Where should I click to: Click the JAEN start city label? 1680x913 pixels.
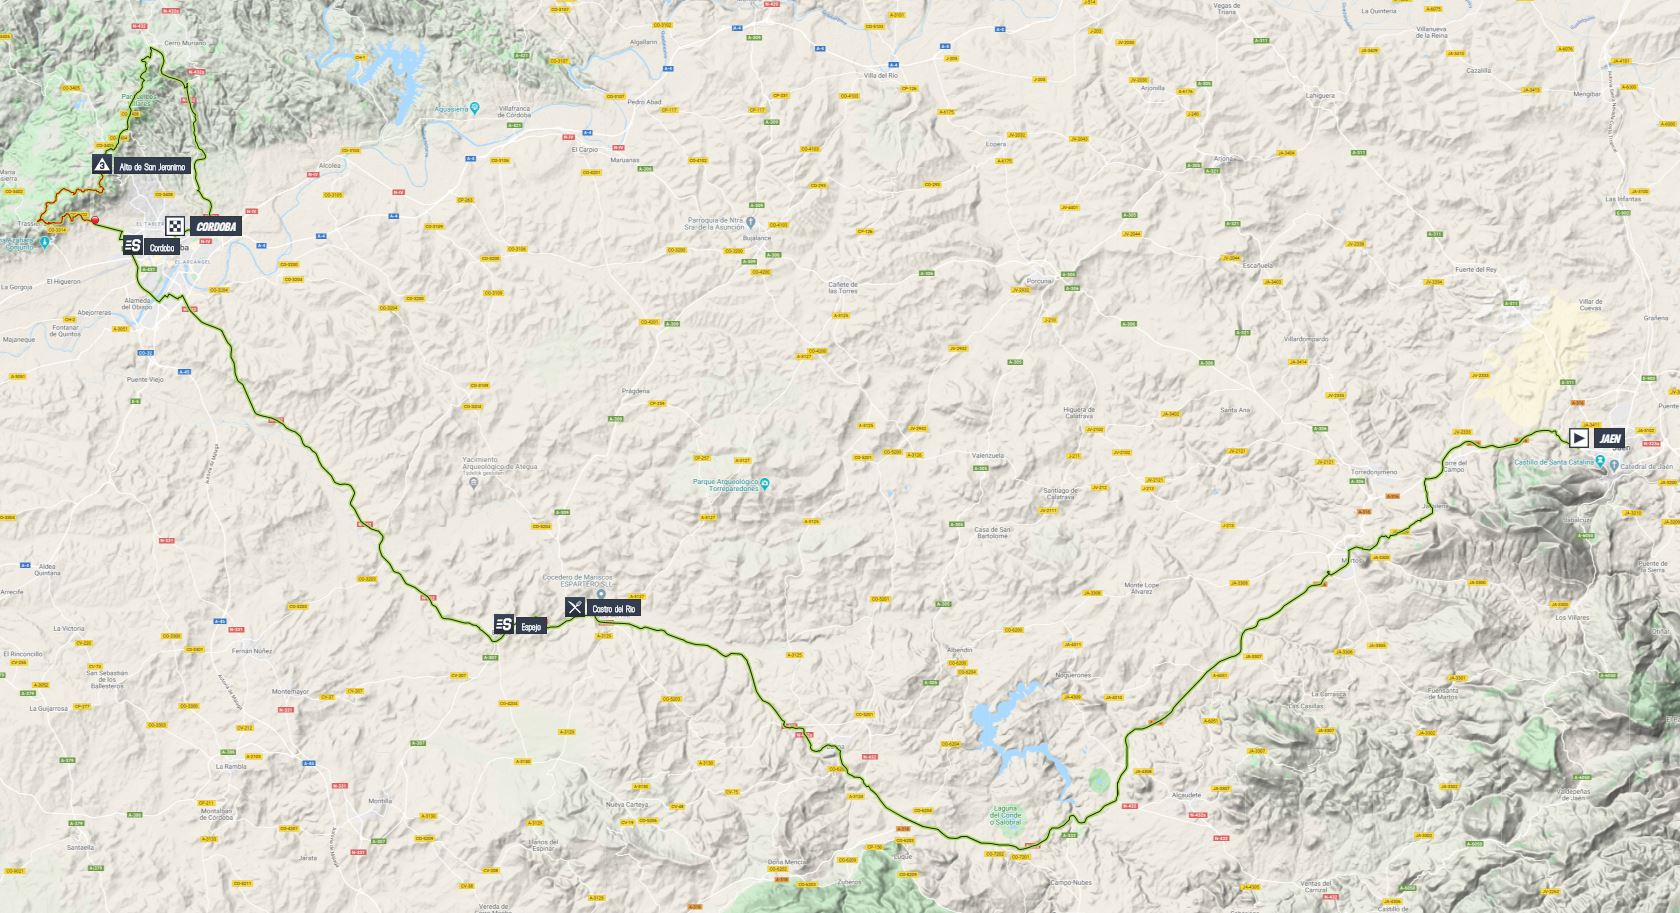pos(1609,437)
